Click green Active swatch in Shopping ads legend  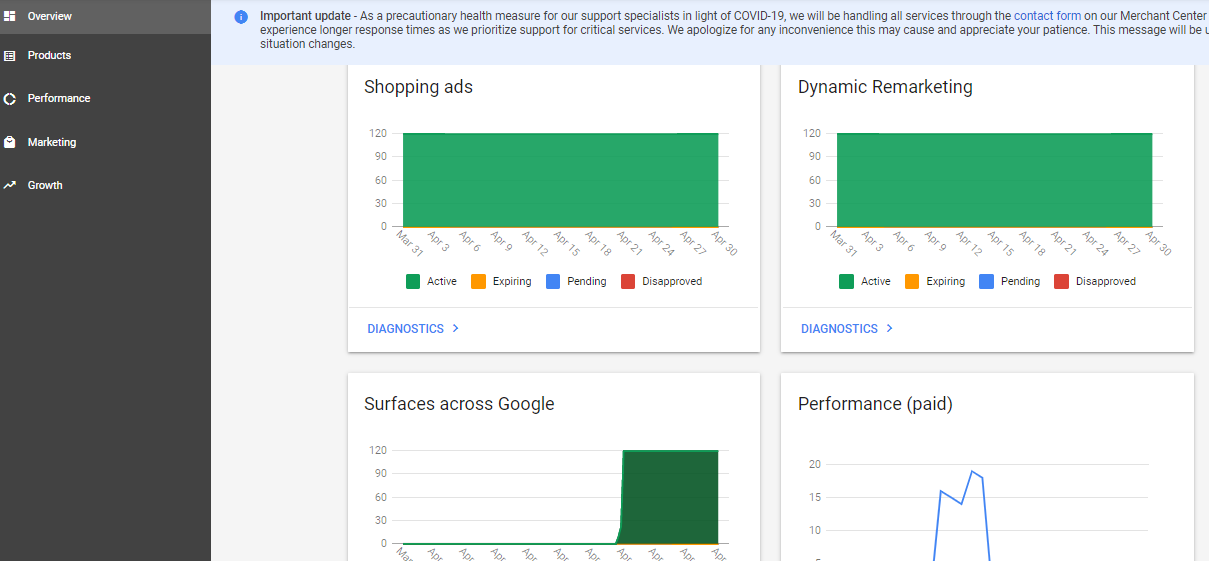[x=413, y=282]
